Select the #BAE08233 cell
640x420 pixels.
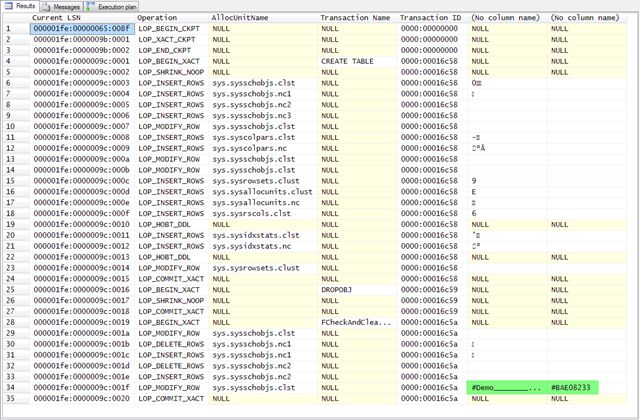pyautogui.click(x=571, y=388)
